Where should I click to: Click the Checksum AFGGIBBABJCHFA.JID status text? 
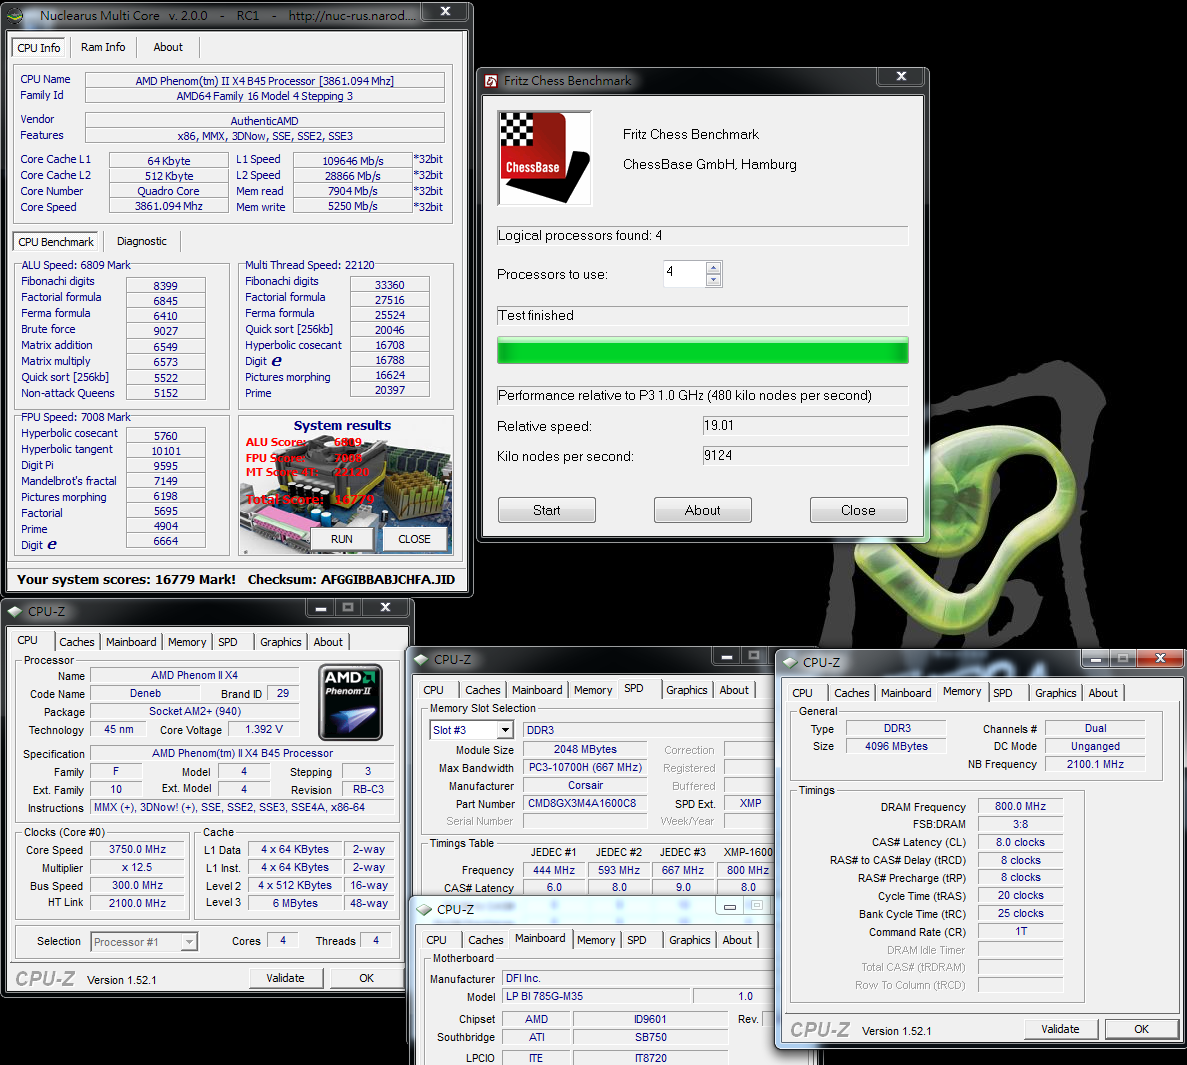[351, 580]
